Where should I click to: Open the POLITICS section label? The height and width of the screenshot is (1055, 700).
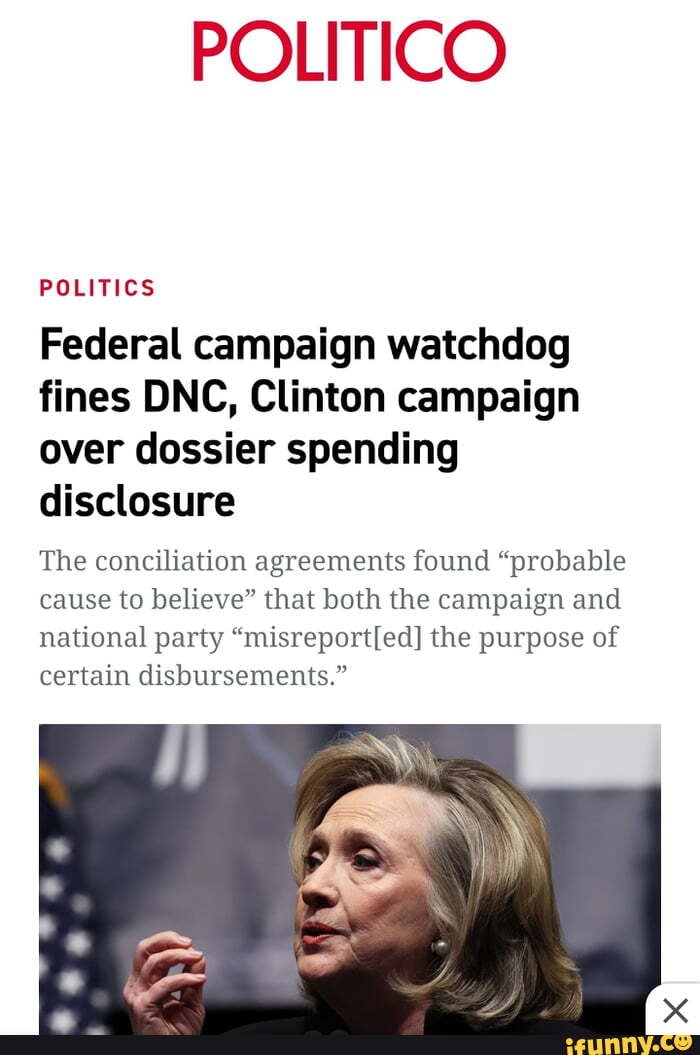98,288
